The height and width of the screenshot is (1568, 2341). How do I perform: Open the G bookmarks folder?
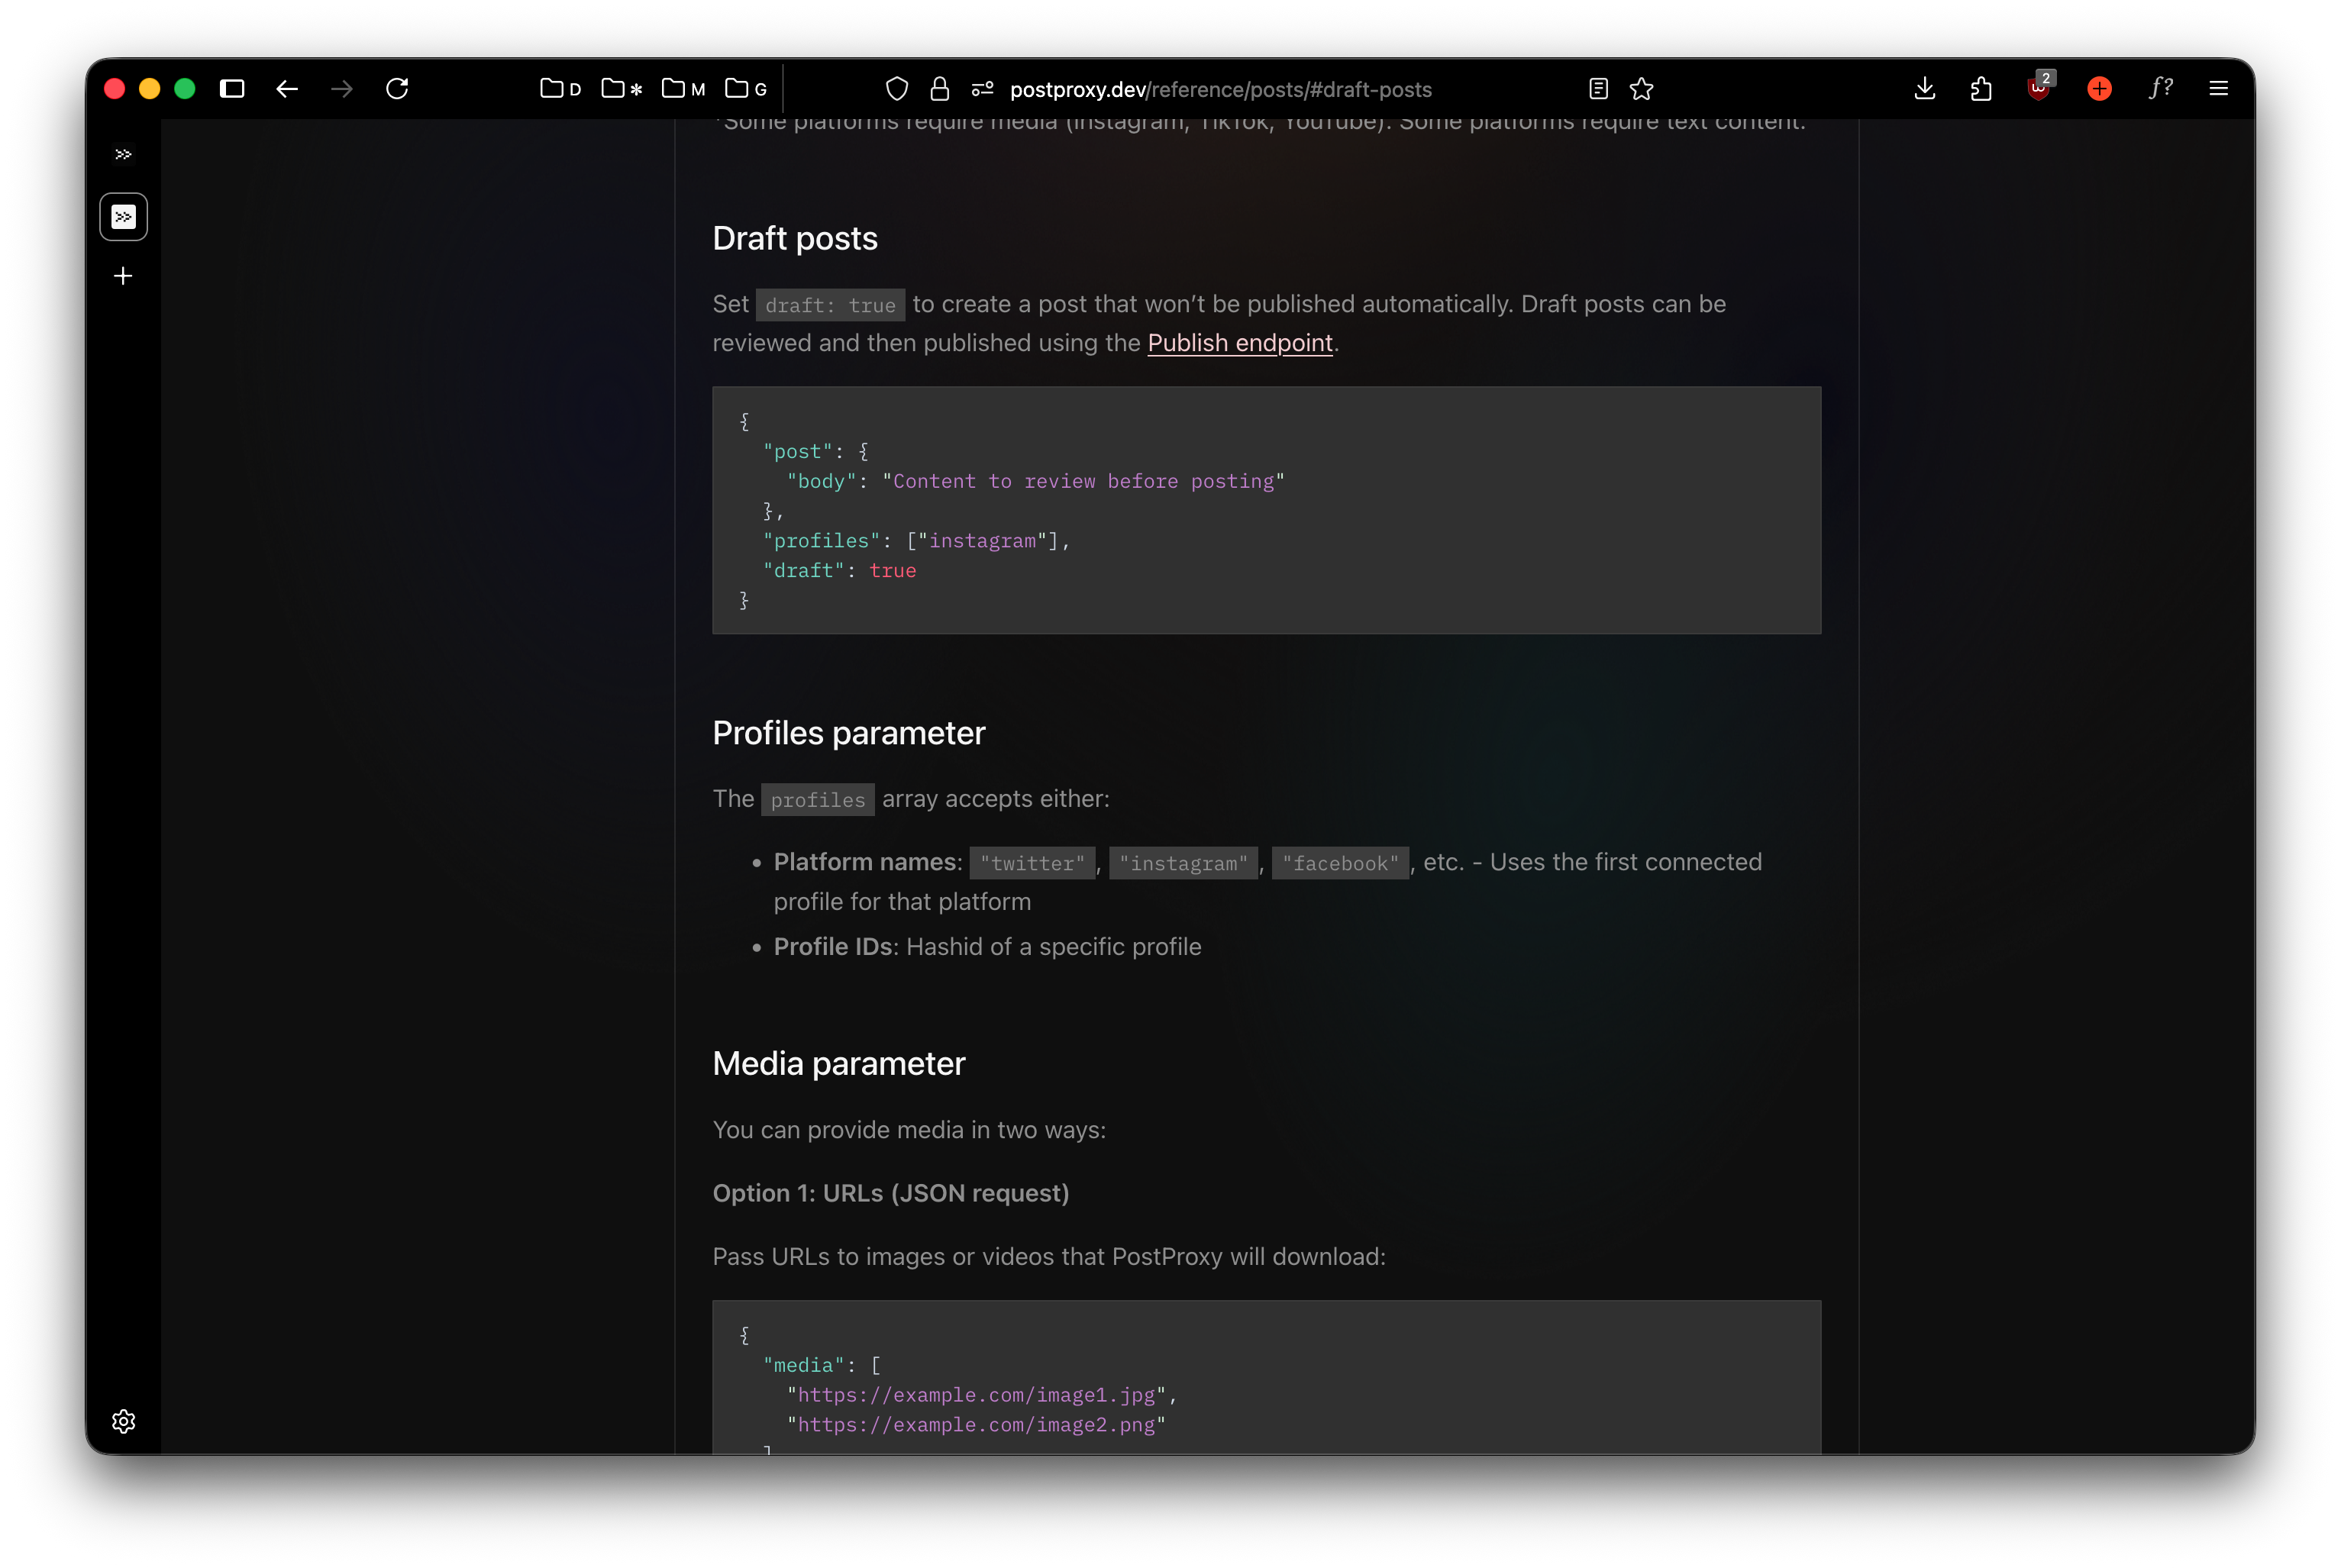746,89
